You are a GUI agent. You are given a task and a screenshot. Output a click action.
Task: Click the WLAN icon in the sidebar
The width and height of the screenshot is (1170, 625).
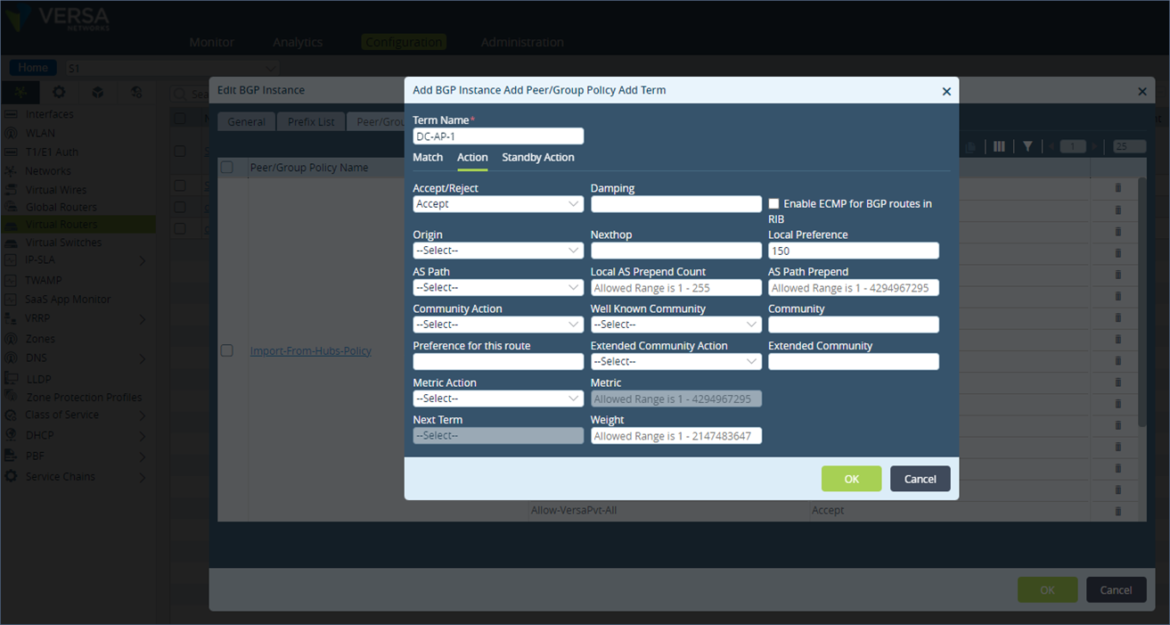11,133
